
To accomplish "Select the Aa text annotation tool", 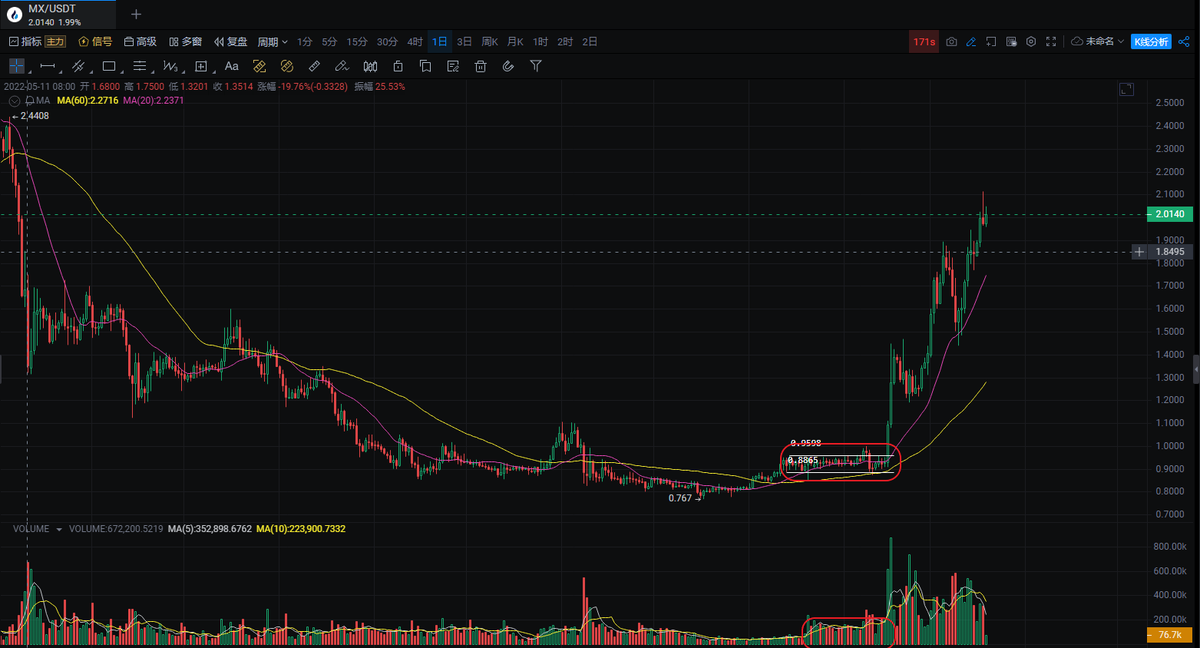I will [x=231, y=66].
